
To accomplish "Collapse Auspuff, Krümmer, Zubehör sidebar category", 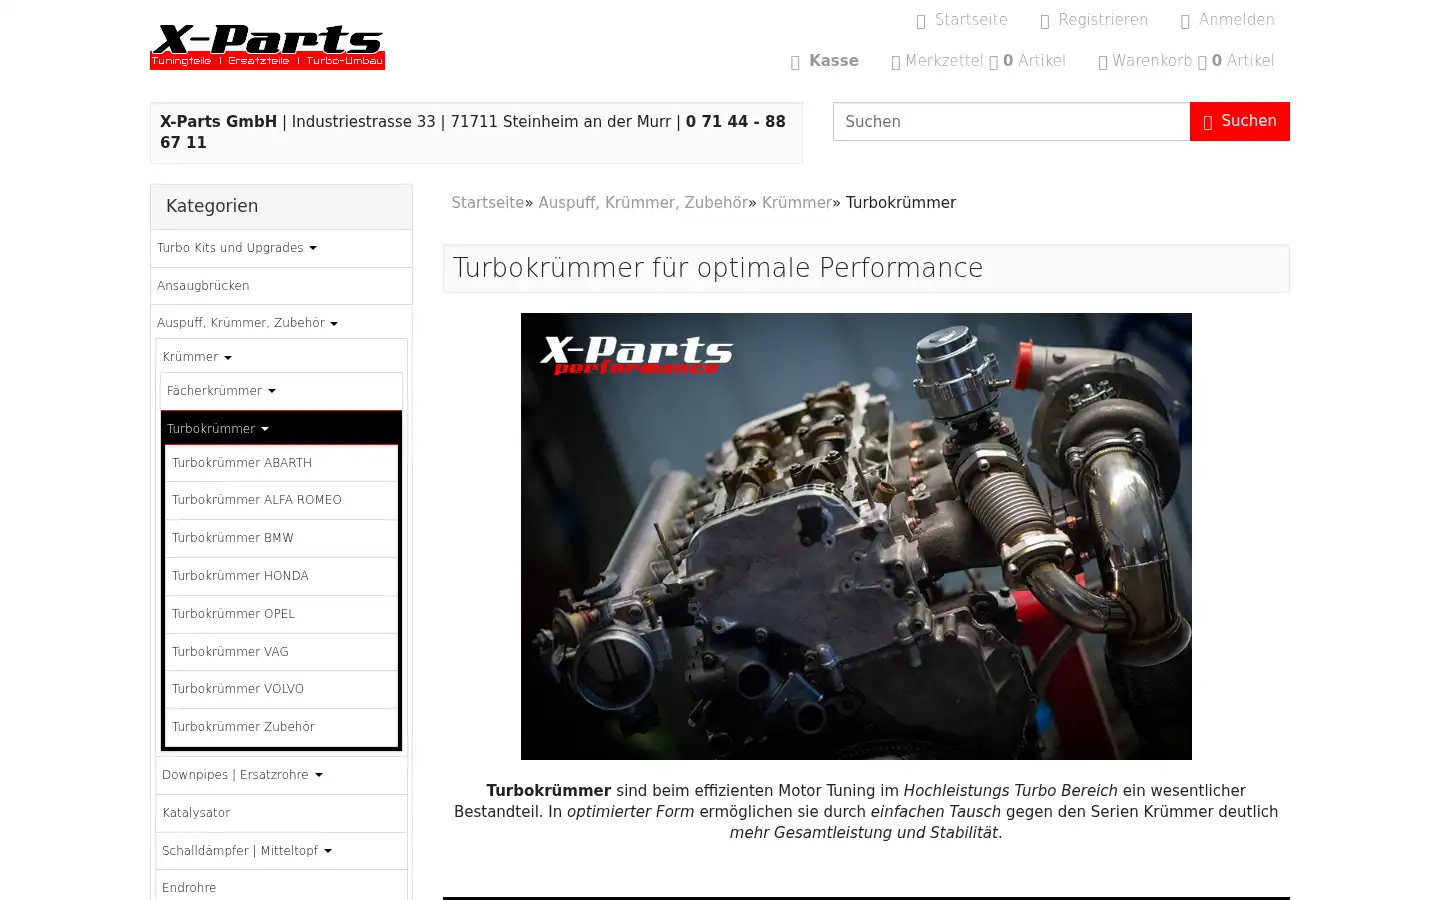I will (281, 323).
